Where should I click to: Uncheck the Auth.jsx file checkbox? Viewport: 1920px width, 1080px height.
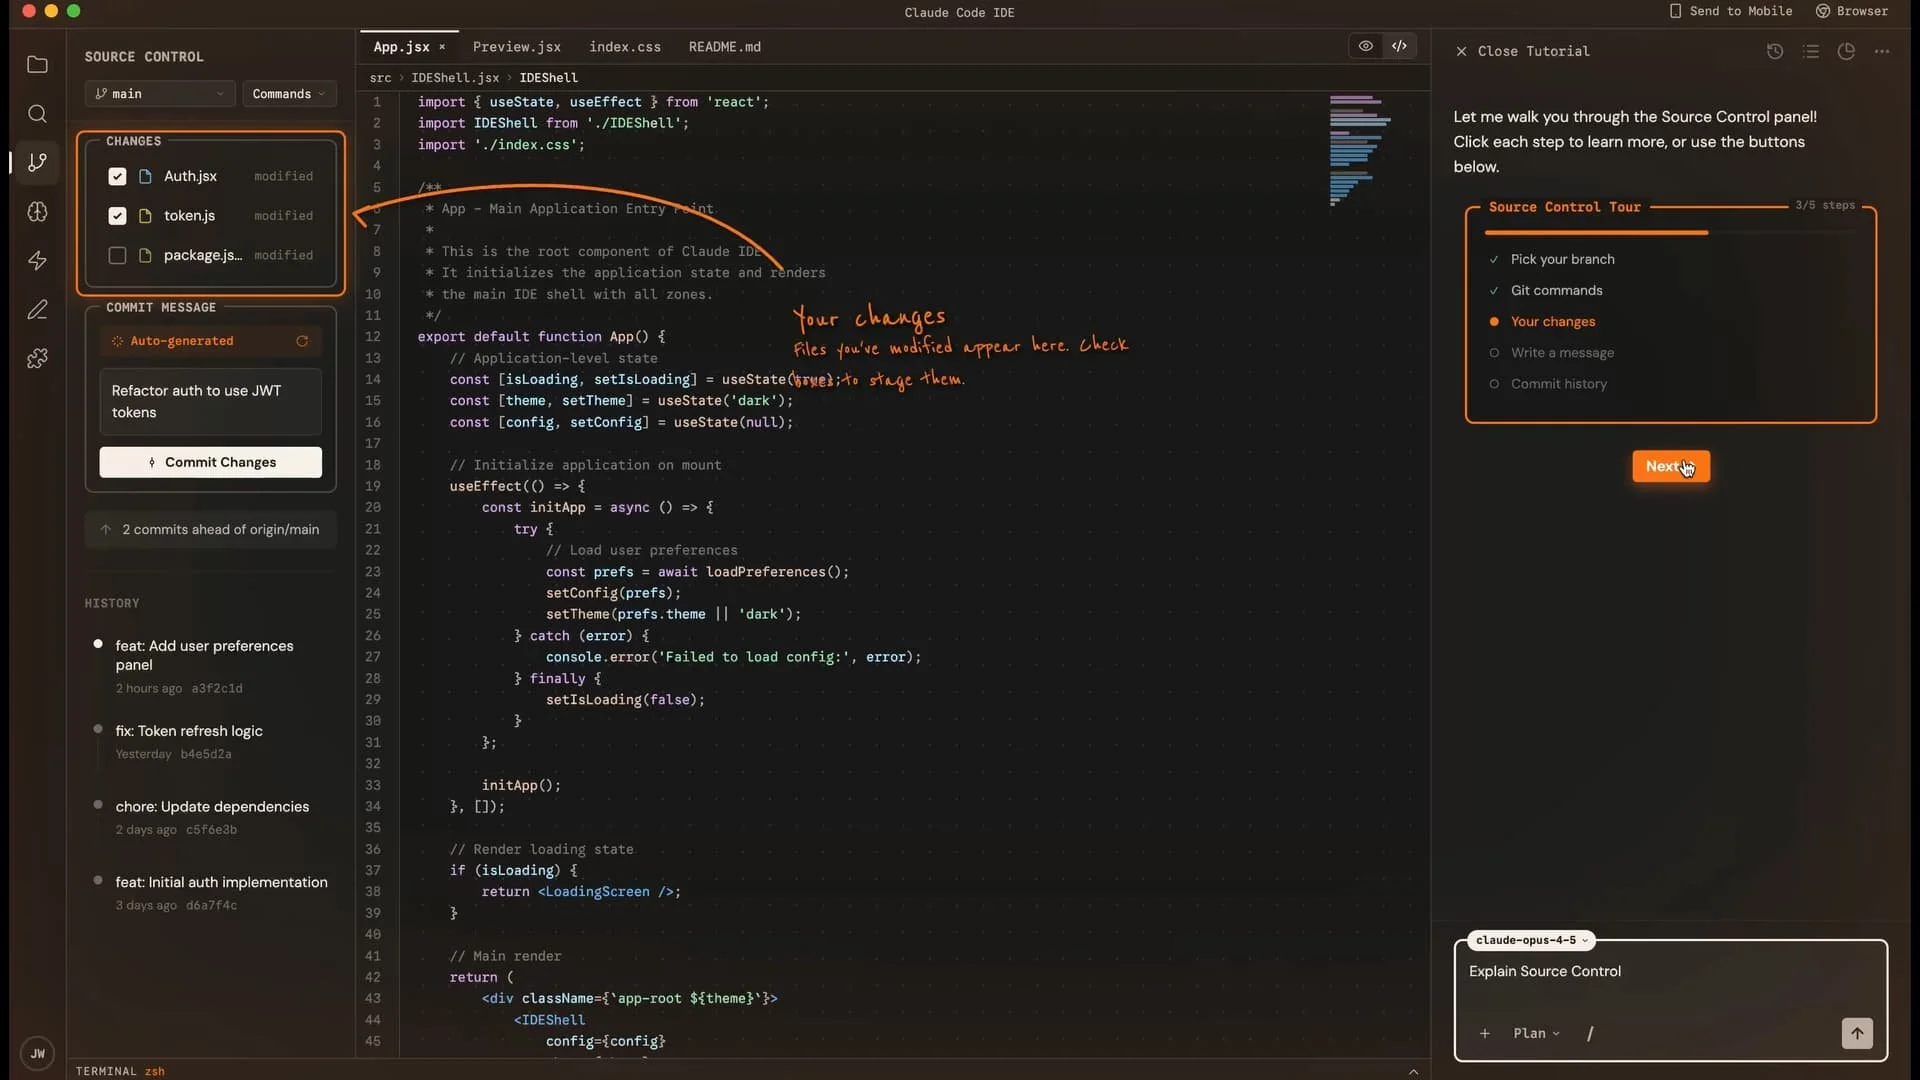coord(117,176)
